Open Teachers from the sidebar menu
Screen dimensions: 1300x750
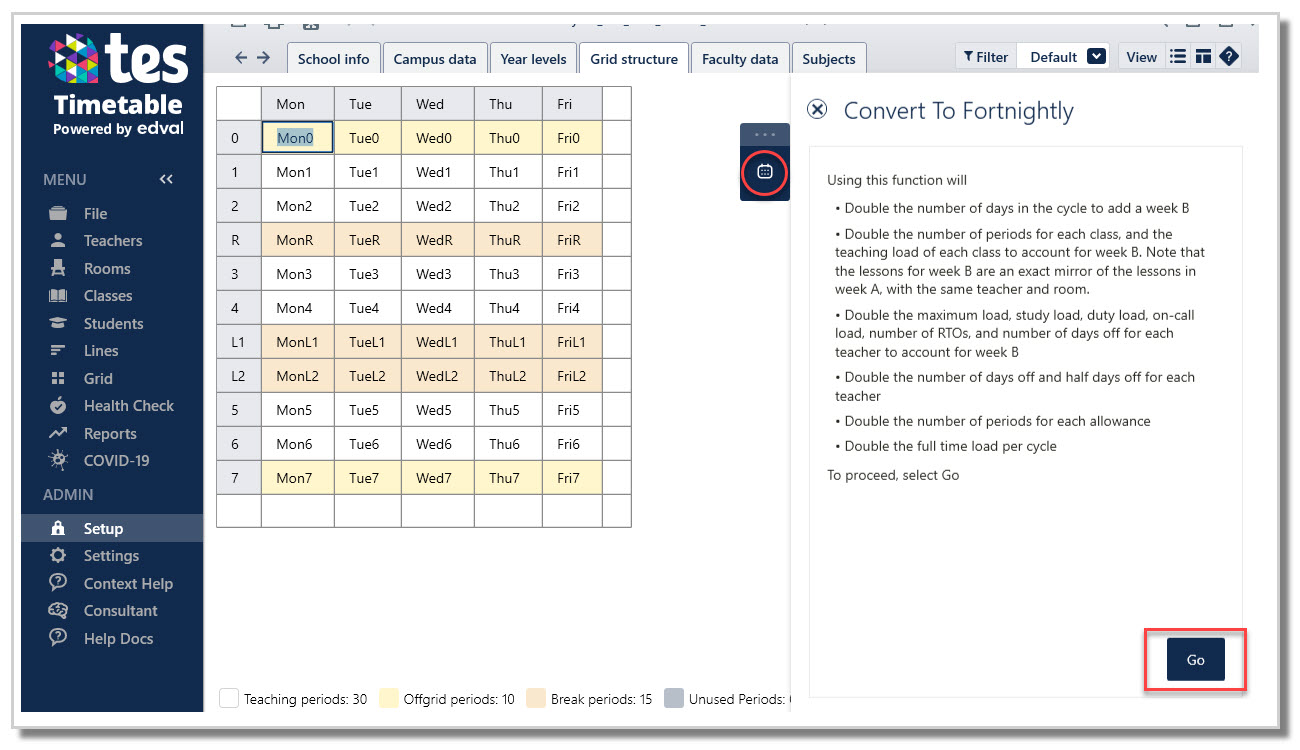click(113, 241)
